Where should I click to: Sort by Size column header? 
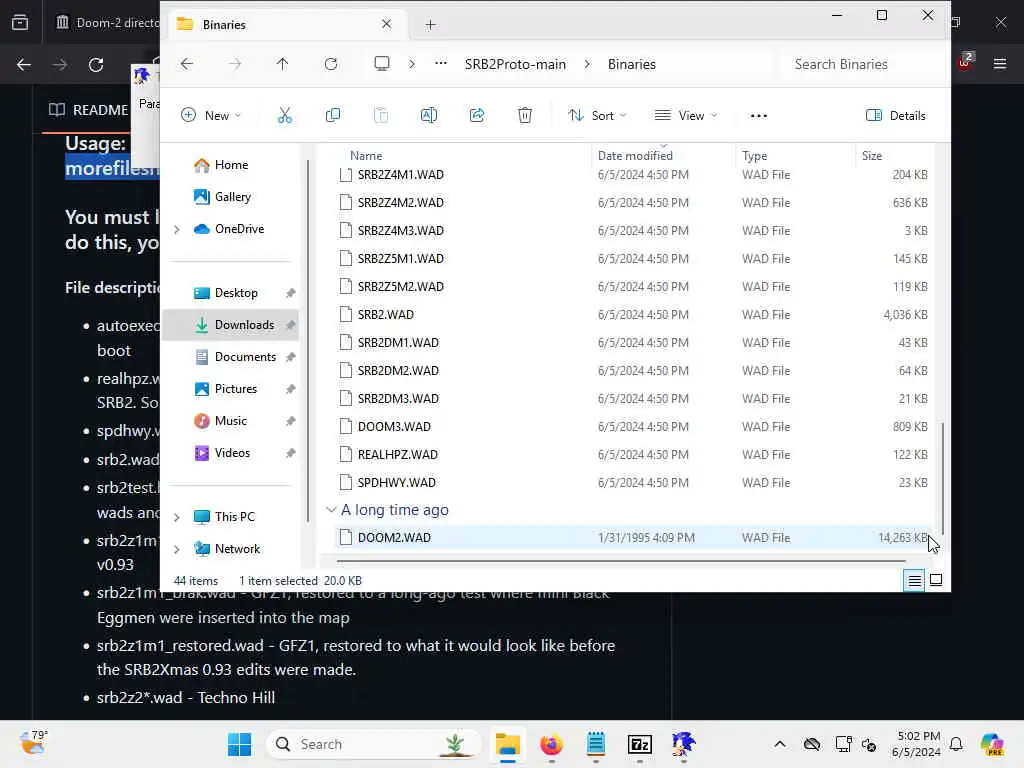[872, 155]
